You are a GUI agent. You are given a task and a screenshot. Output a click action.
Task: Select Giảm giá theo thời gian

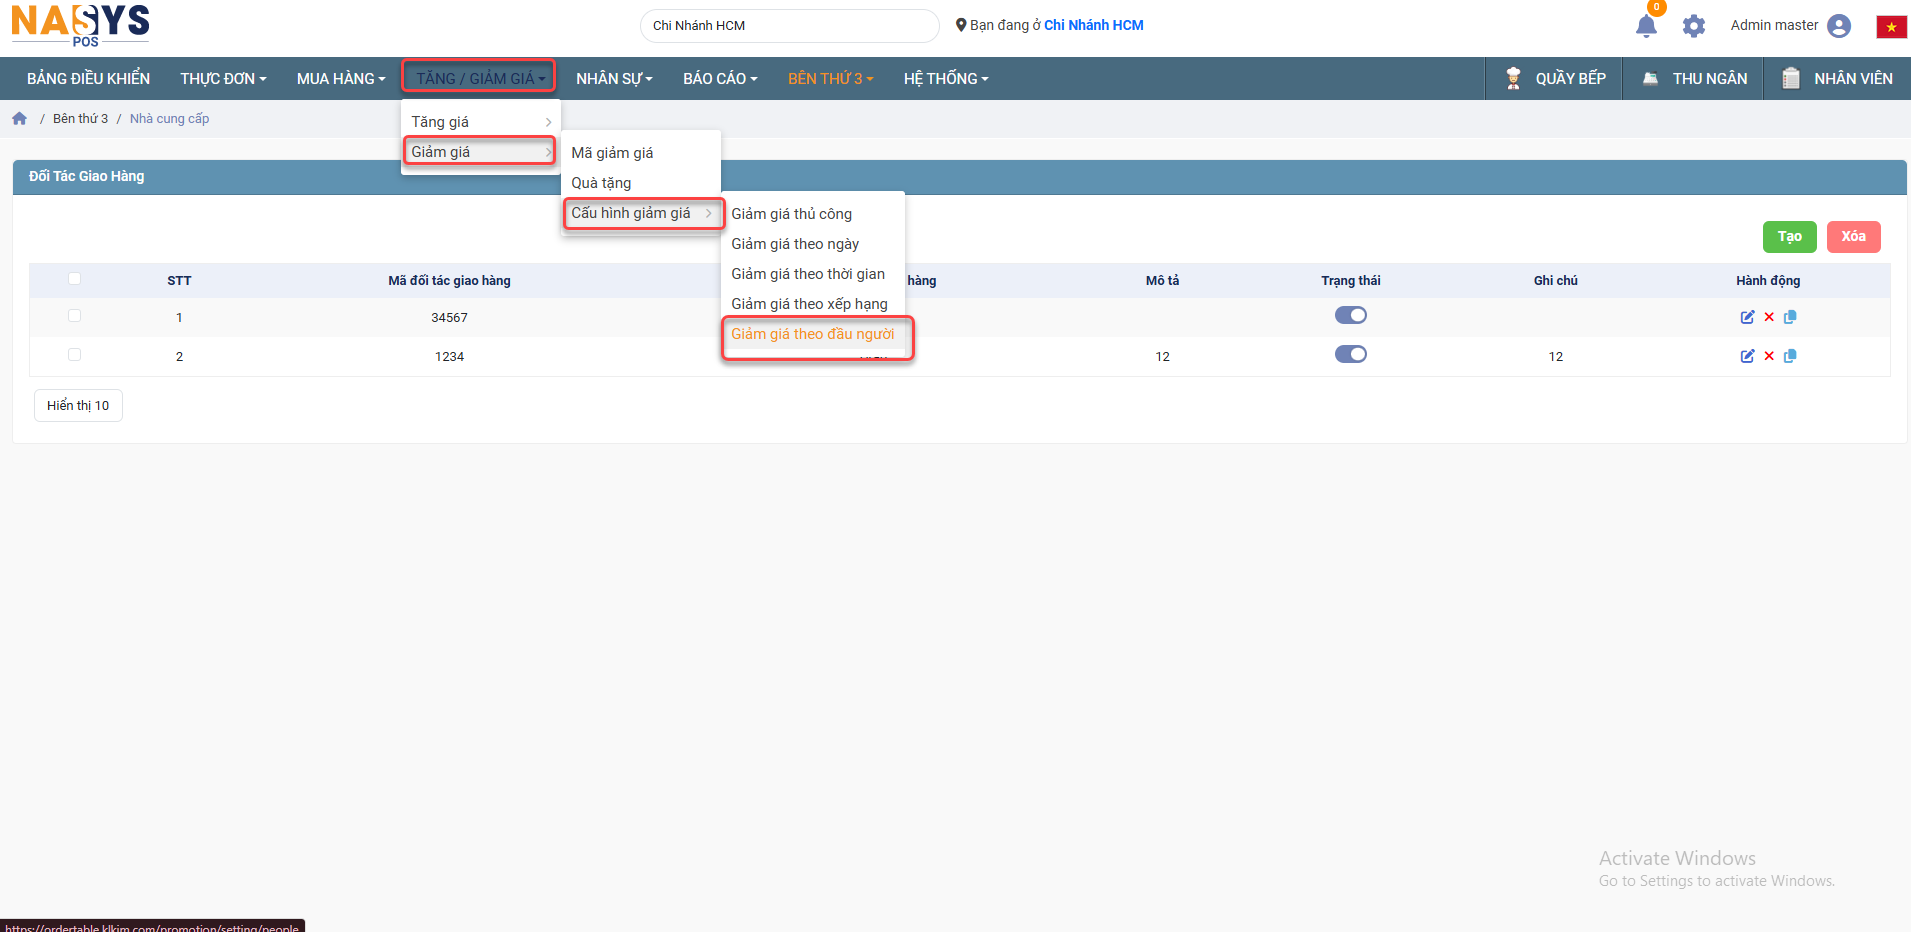(813, 274)
